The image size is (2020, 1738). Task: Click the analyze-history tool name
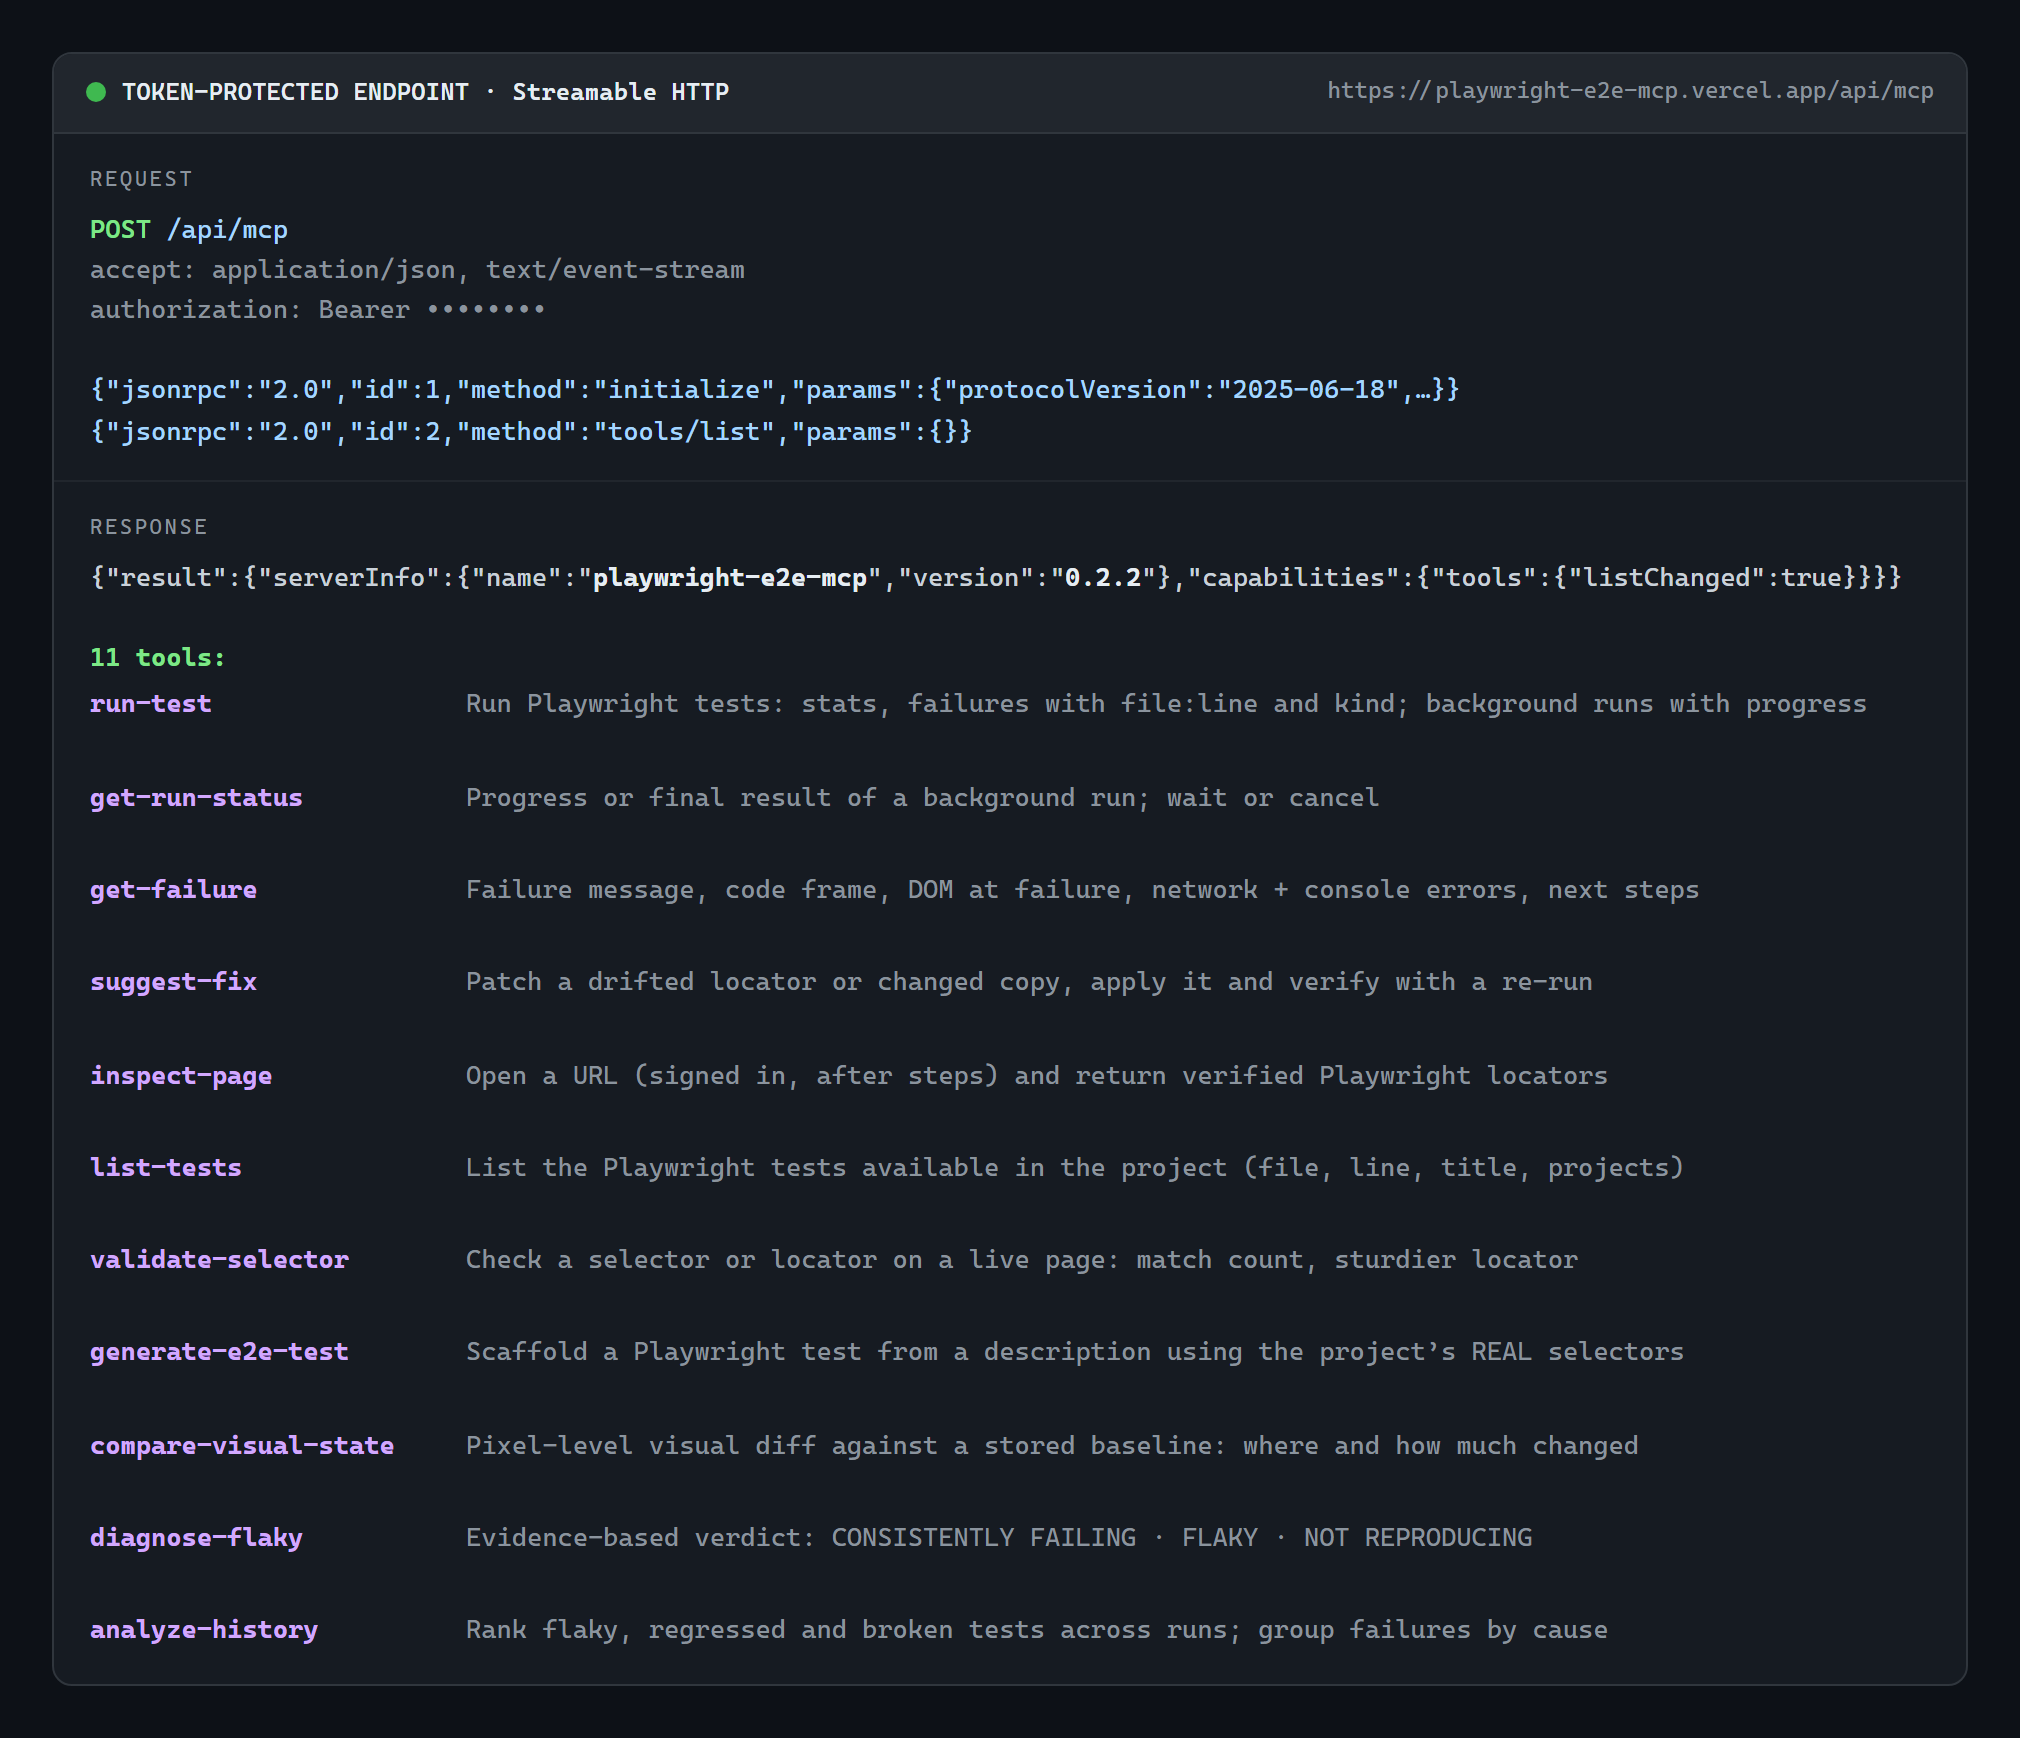point(204,1630)
